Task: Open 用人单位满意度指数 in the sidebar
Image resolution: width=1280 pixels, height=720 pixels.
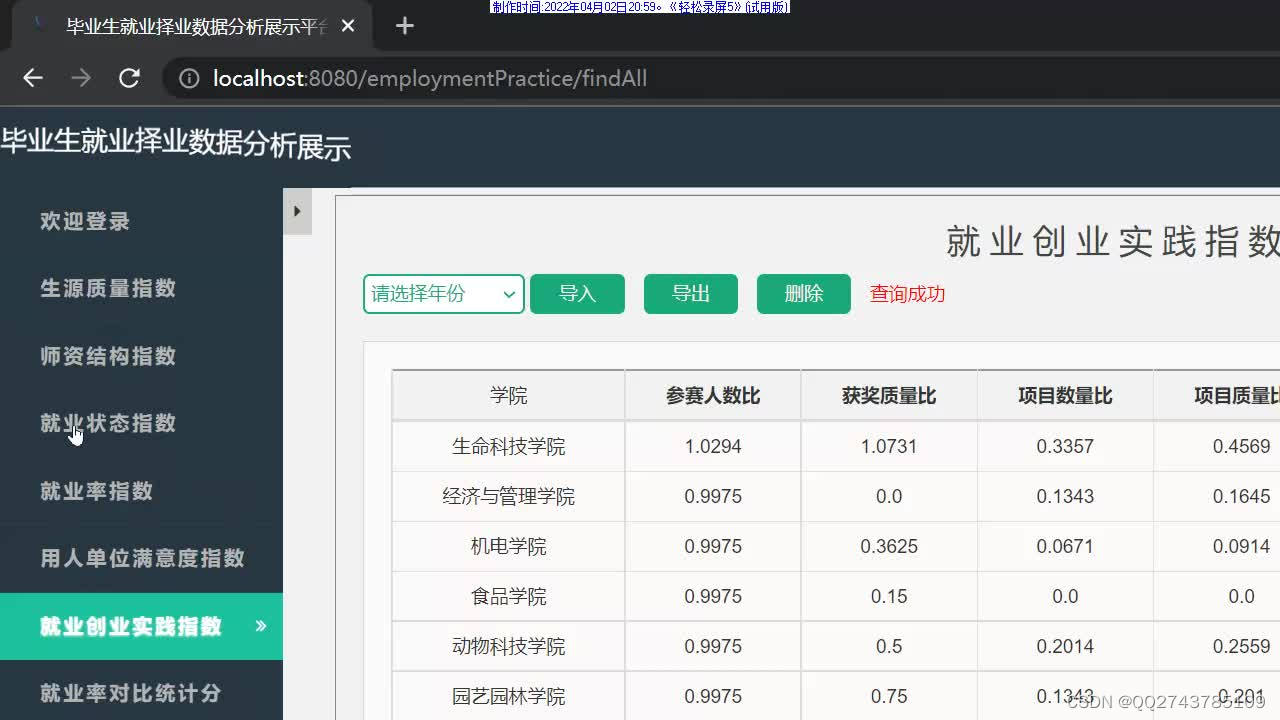Action: (x=142, y=558)
